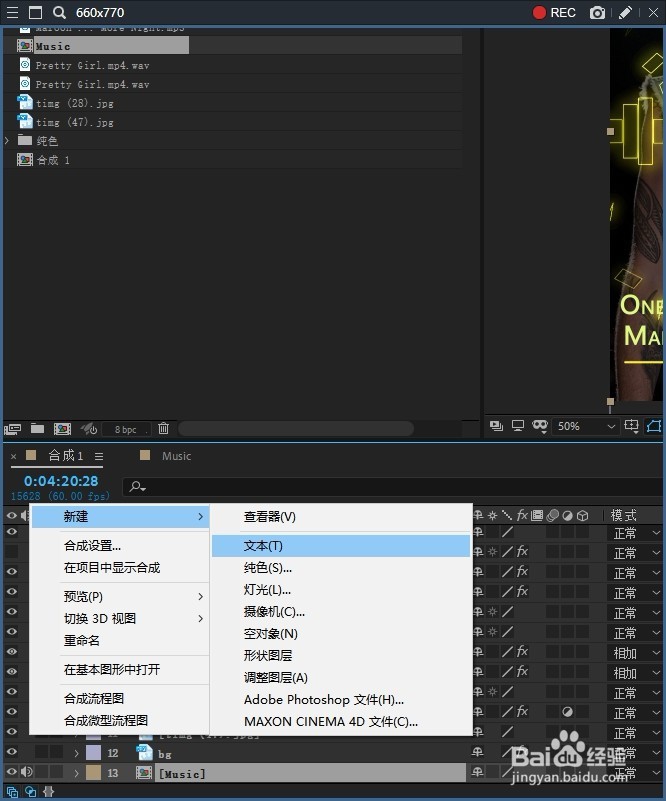Screen dimensions: 666x801
Task: Toggle visibility eye of layer 13 Music
Action: (x=11, y=772)
